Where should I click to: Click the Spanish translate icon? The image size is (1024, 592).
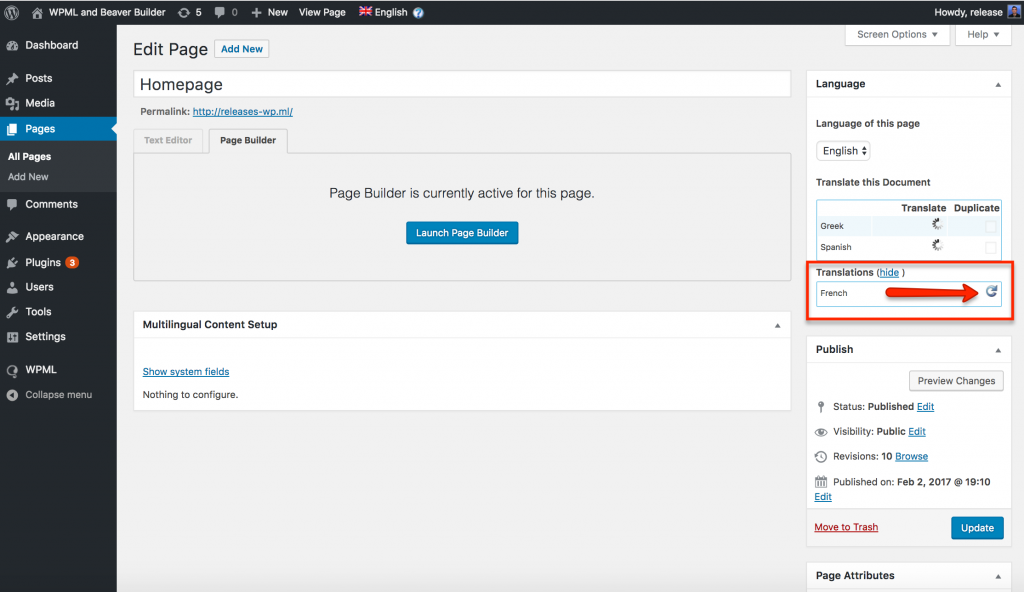[x=937, y=246]
